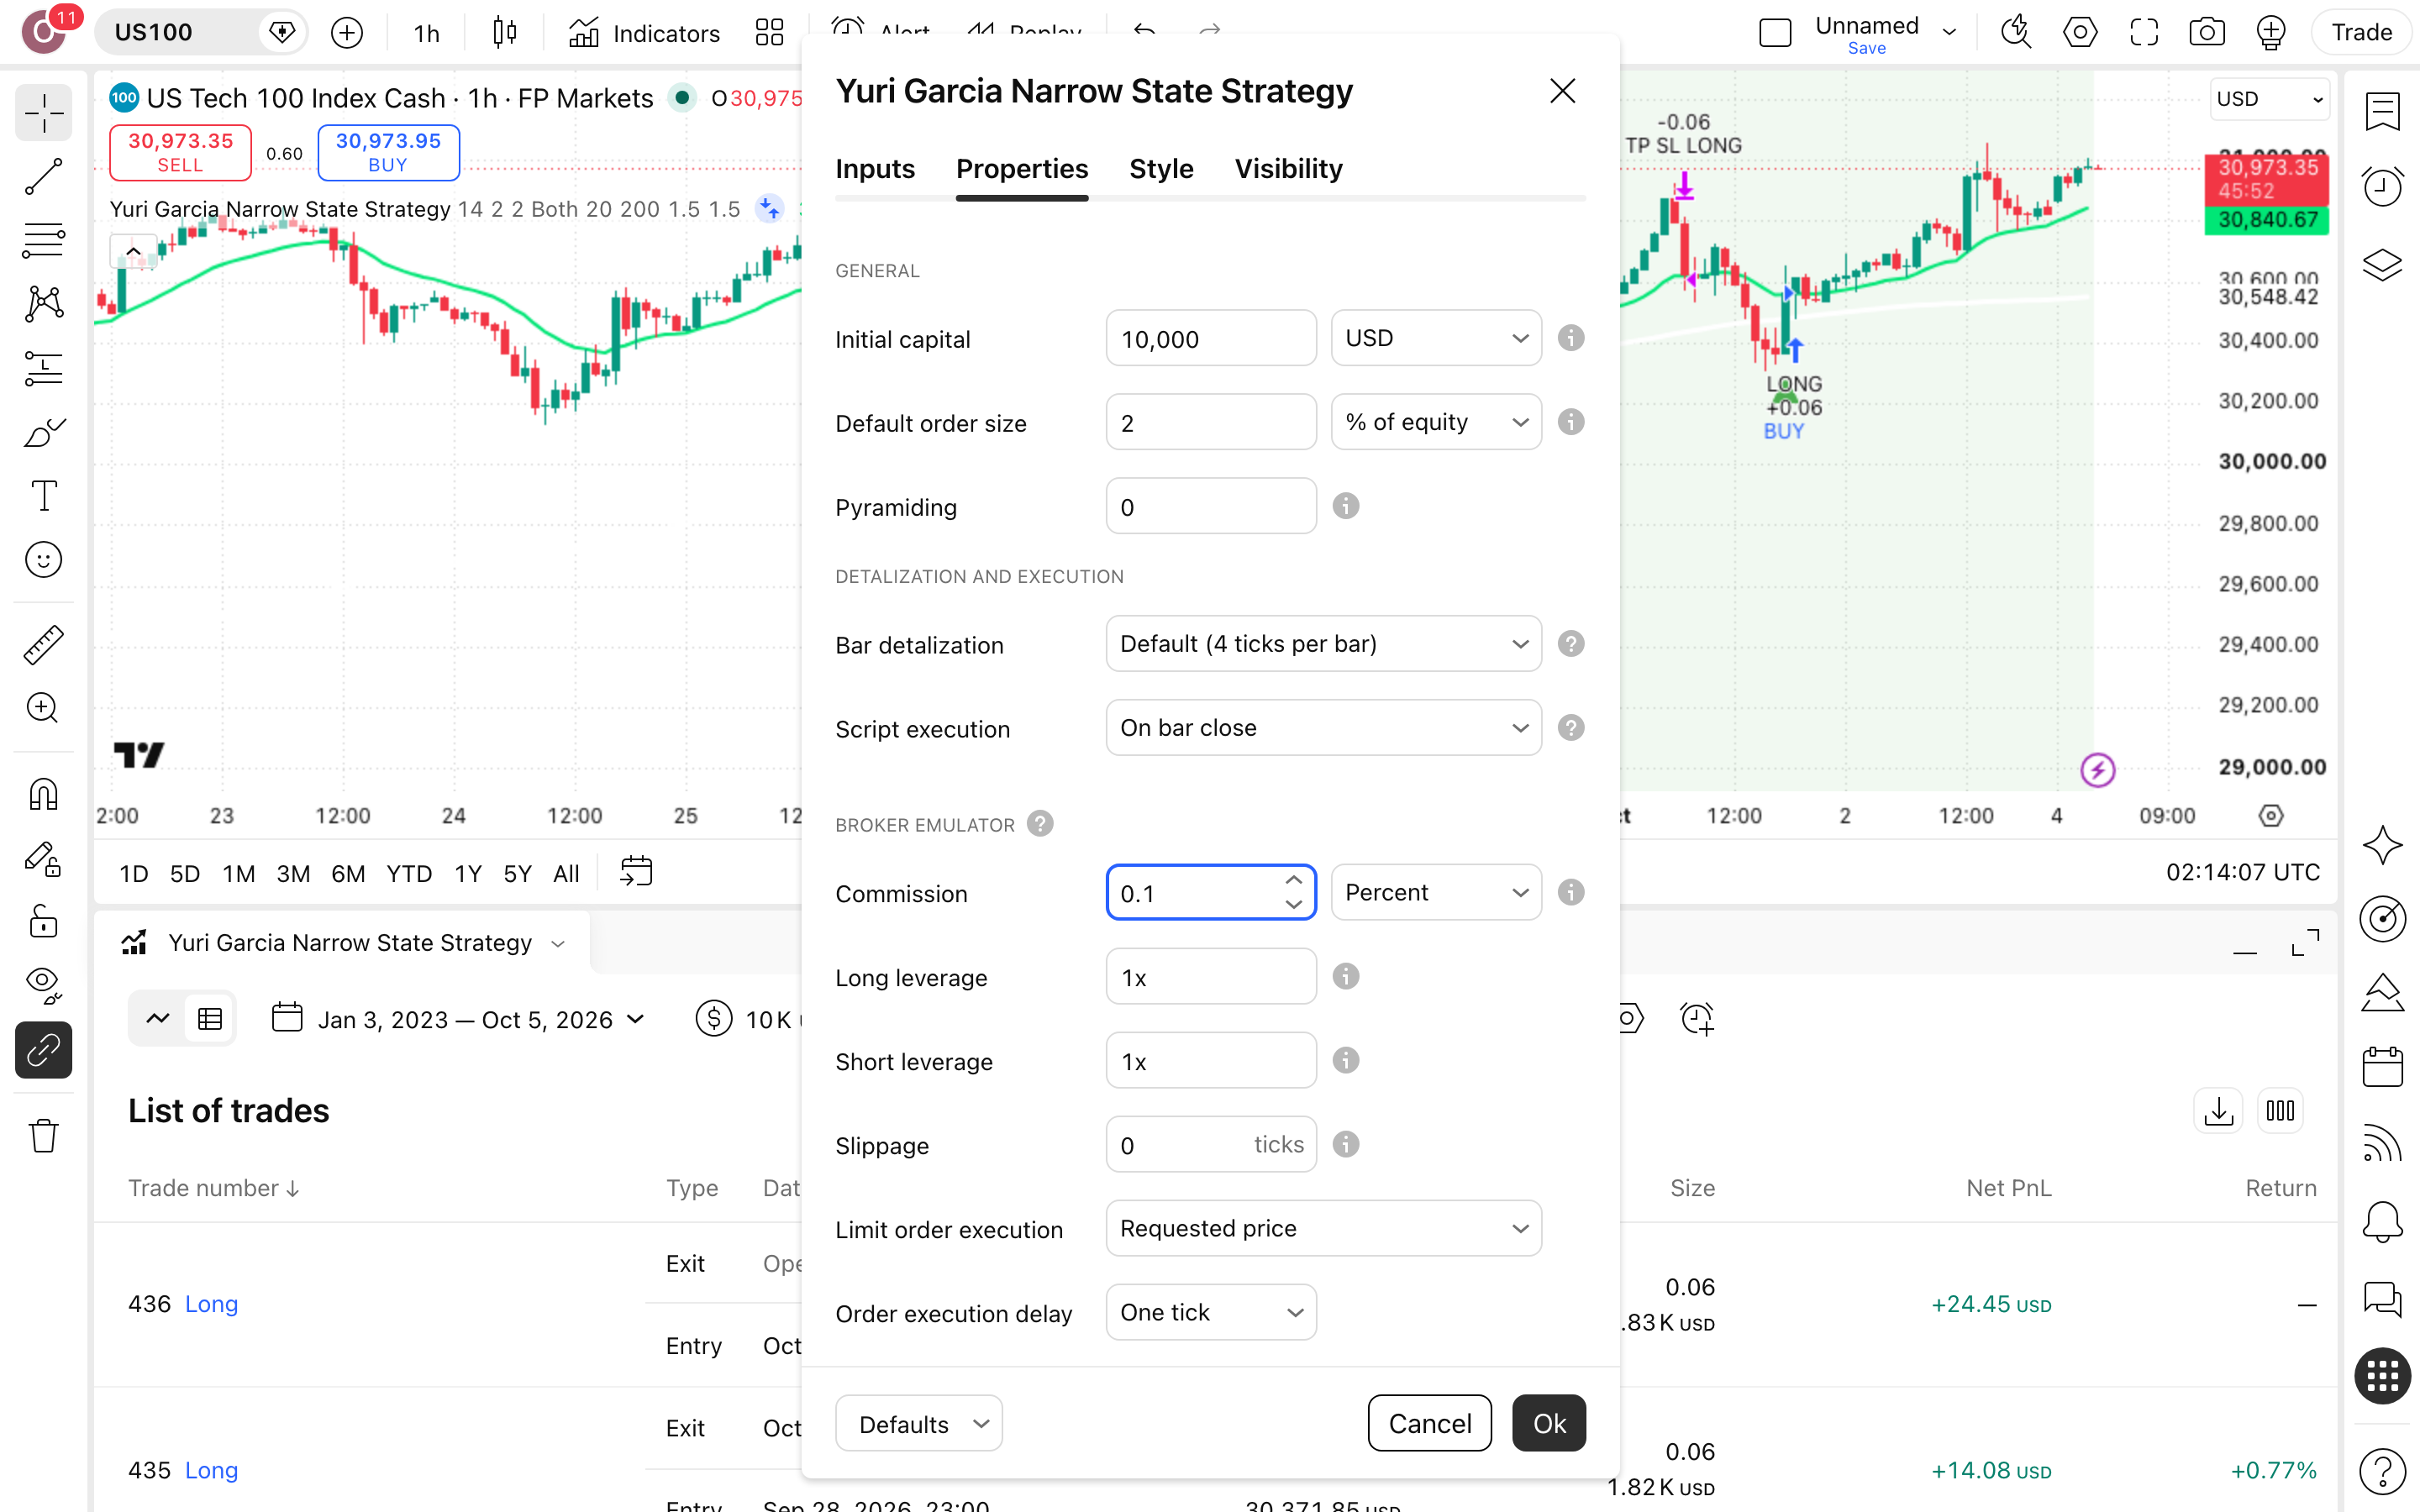This screenshot has height=1512, width=2420.
Task: Select the text annotation tool
Action: pyautogui.click(x=43, y=496)
